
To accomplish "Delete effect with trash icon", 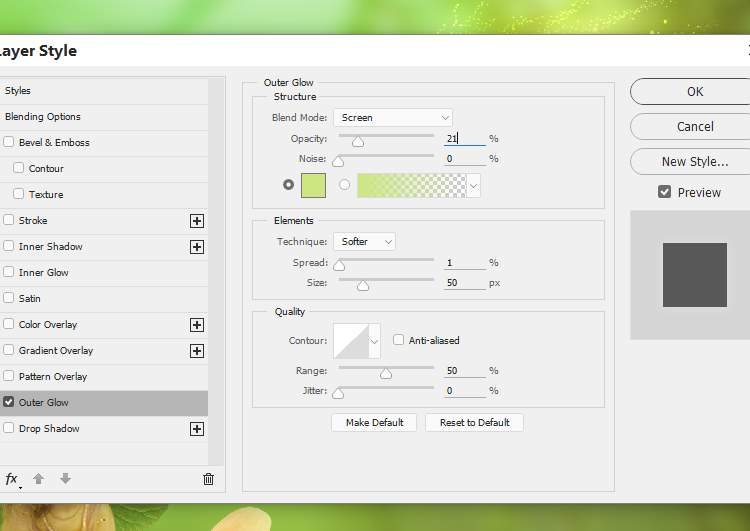I will tap(208, 479).
